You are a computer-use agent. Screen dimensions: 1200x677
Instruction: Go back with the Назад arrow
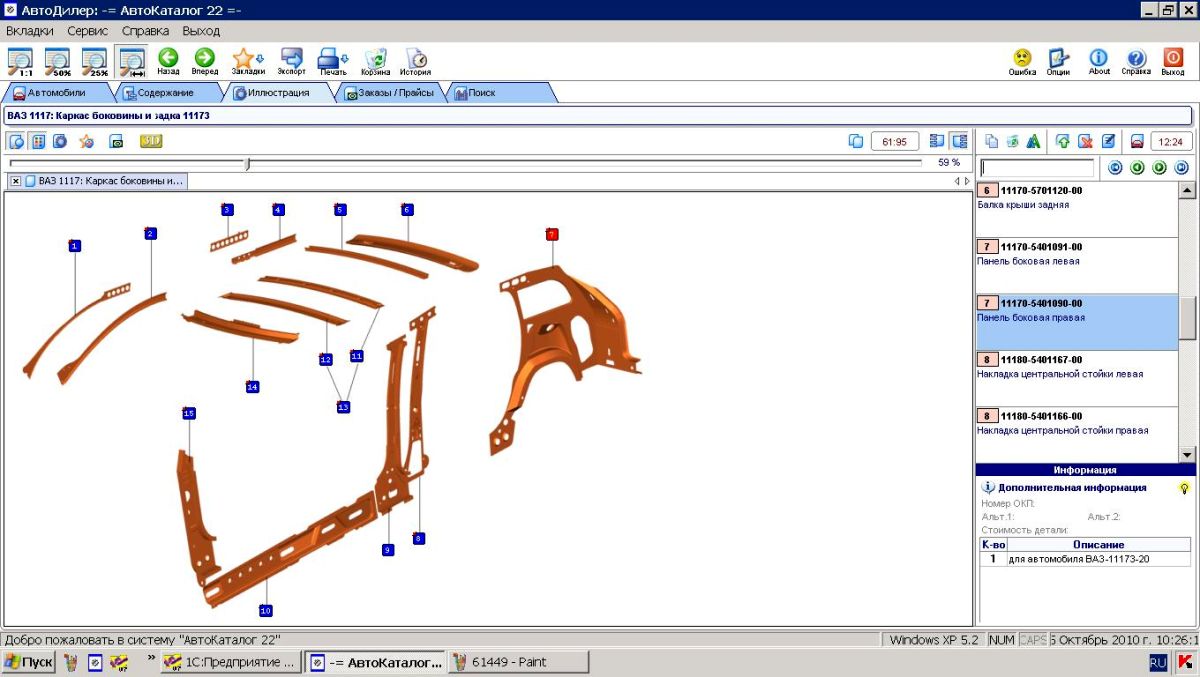pos(168,62)
